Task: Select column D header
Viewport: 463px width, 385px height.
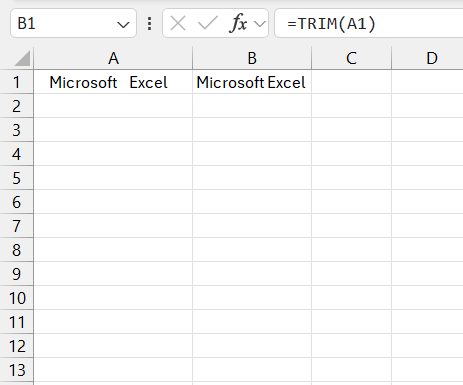Action: (x=428, y=58)
